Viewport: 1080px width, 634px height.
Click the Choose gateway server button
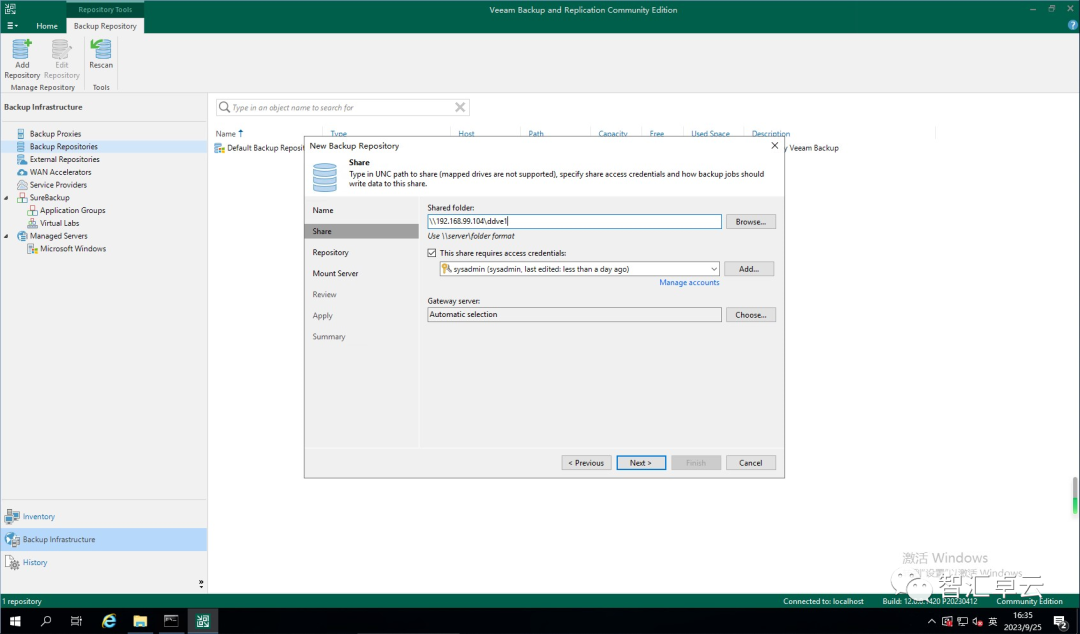click(750, 315)
